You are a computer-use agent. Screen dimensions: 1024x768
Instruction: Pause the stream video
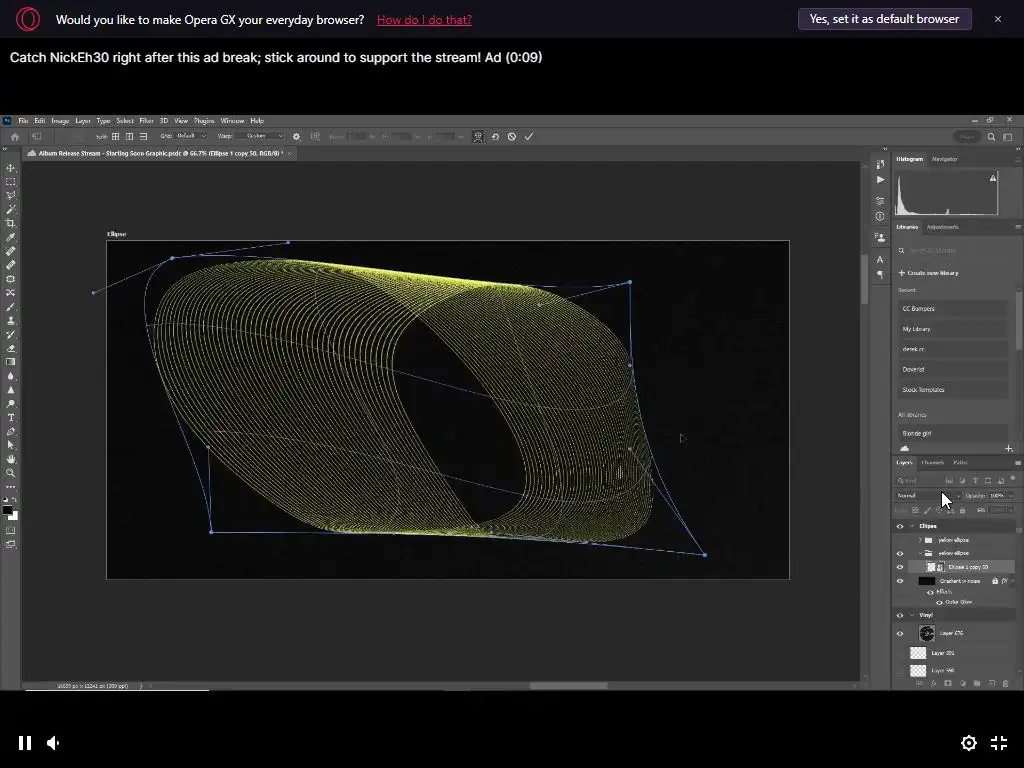pyautogui.click(x=25, y=743)
